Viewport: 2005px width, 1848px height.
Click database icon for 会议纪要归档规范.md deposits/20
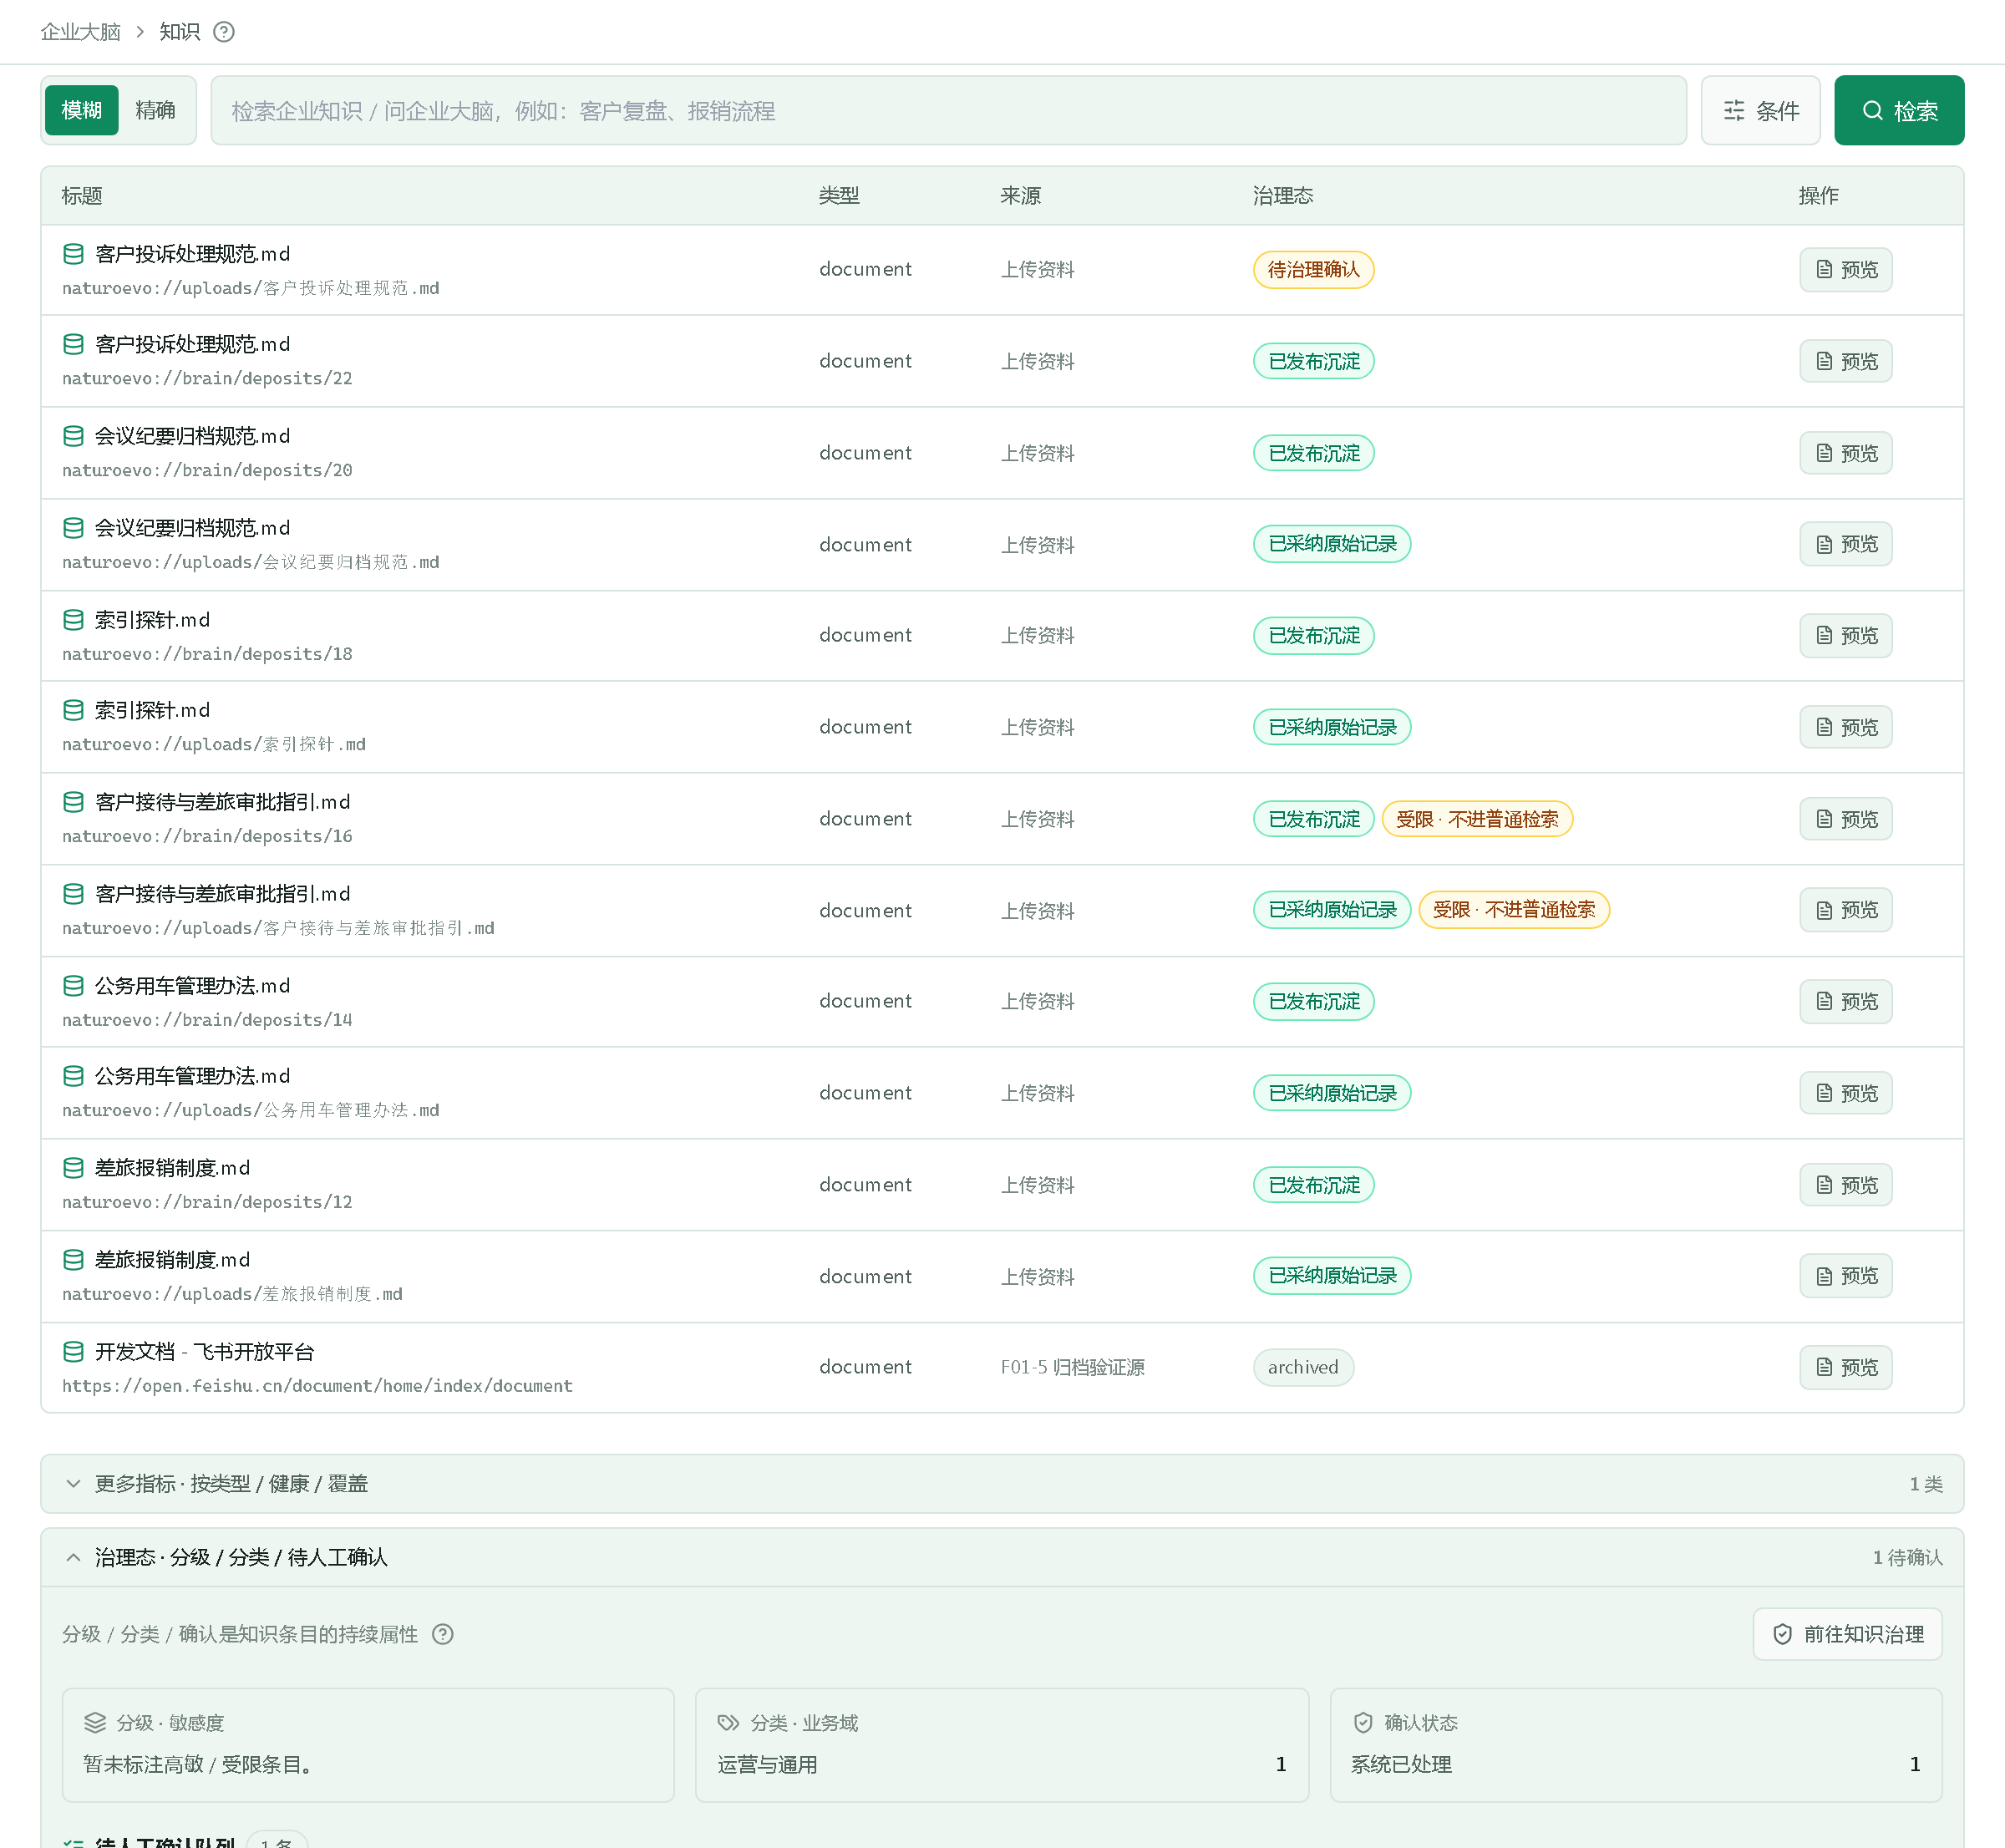click(73, 436)
